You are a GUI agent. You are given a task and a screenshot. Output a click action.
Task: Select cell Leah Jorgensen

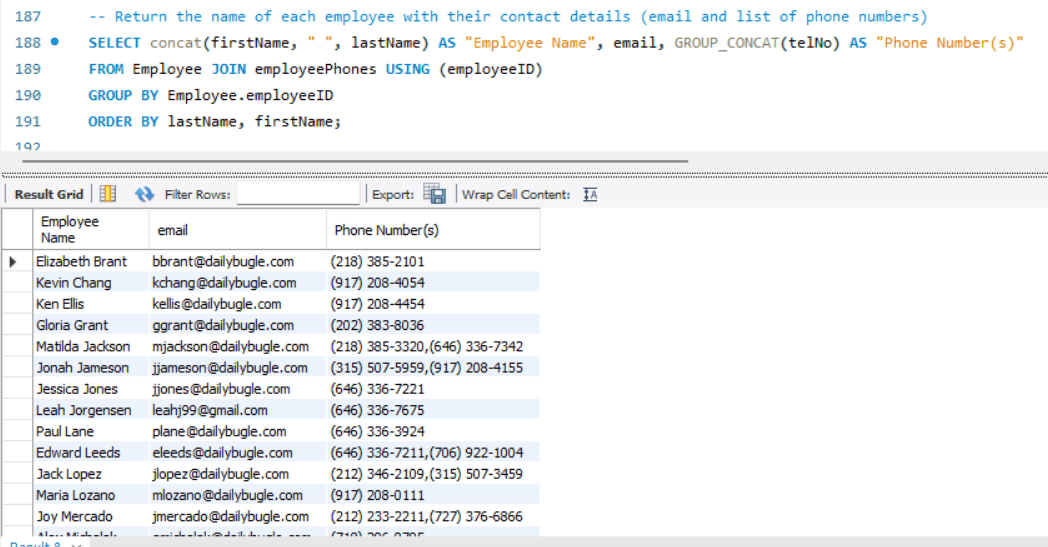click(x=91, y=411)
